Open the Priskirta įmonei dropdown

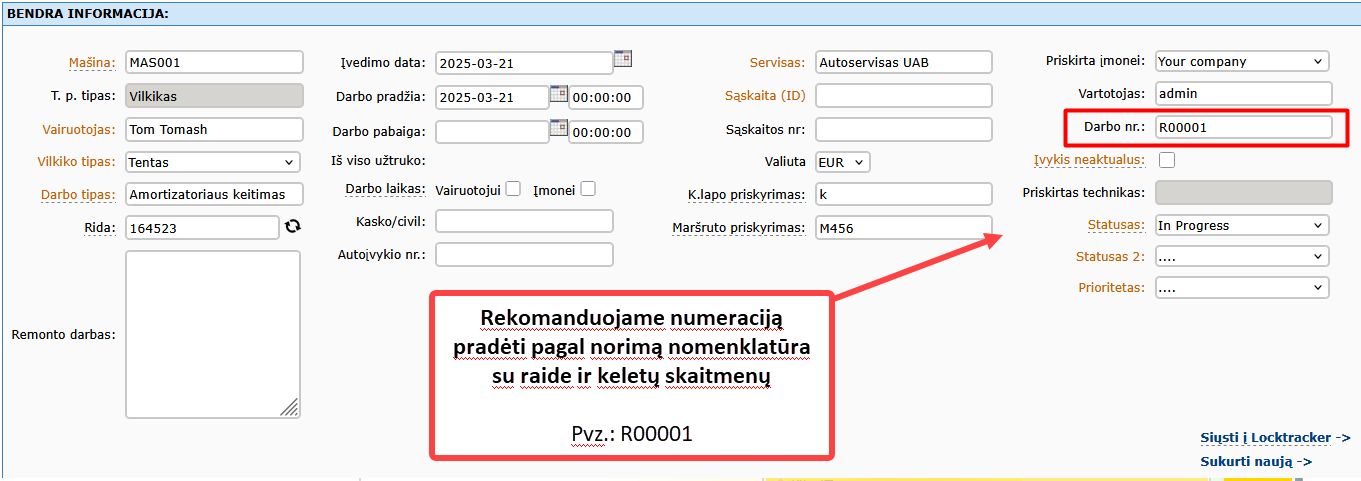point(1242,61)
